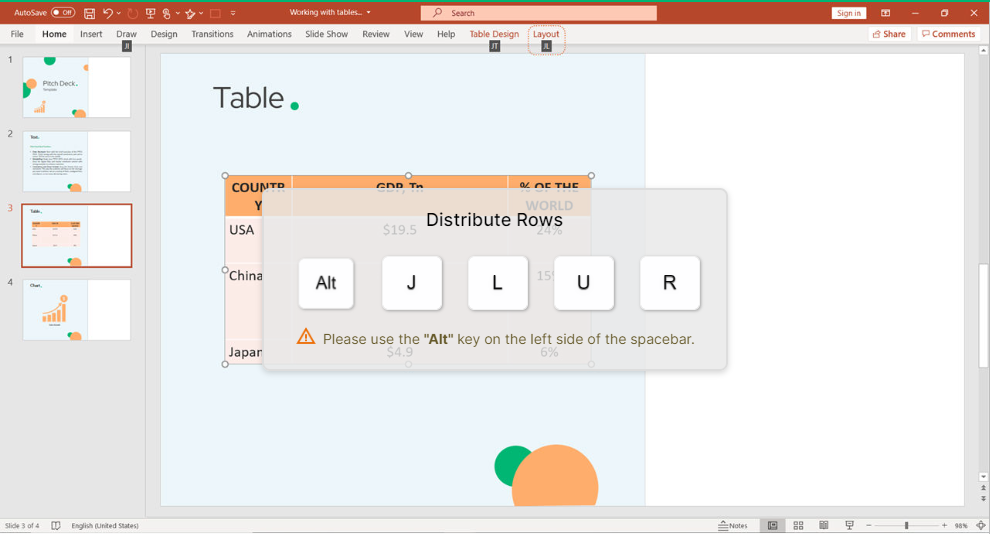Image resolution: width=990 pixels, height=534 pixels.
Task: Click the 98% zoom level
Action: 961,526
